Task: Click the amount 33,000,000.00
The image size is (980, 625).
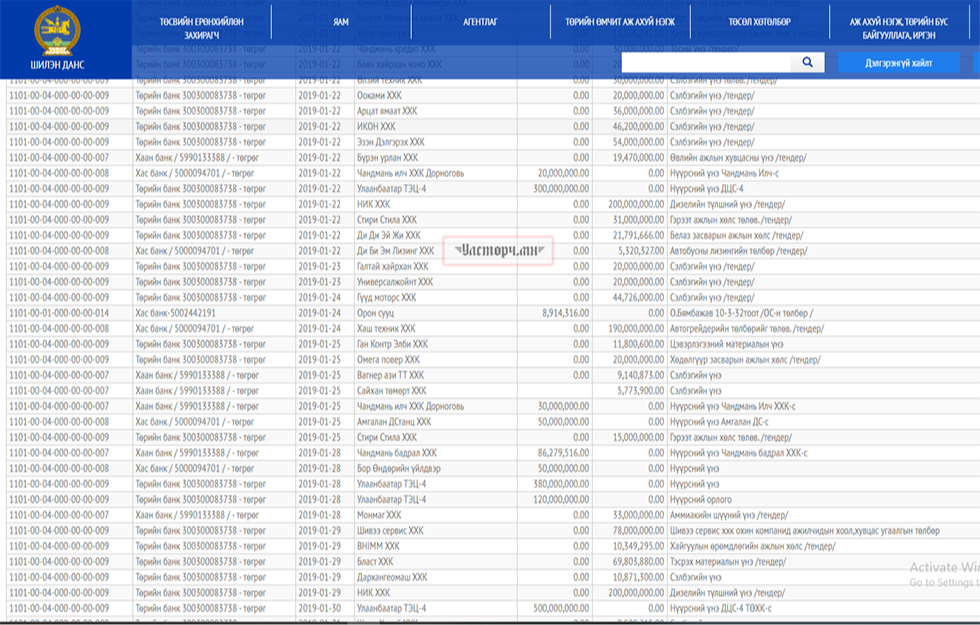Action: pyautogui.click(x=638, y=515)
